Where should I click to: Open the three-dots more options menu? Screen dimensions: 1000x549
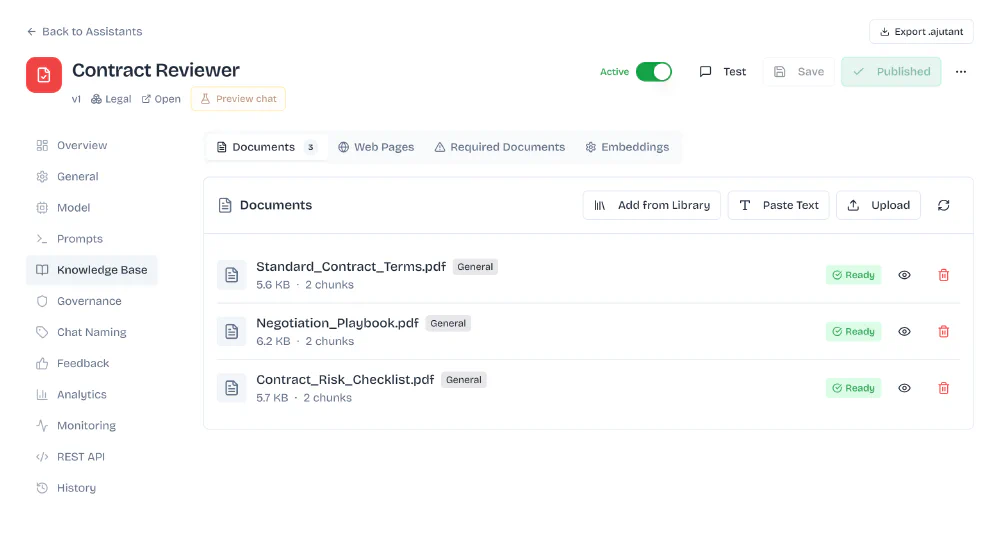click(x=960, y=71)
